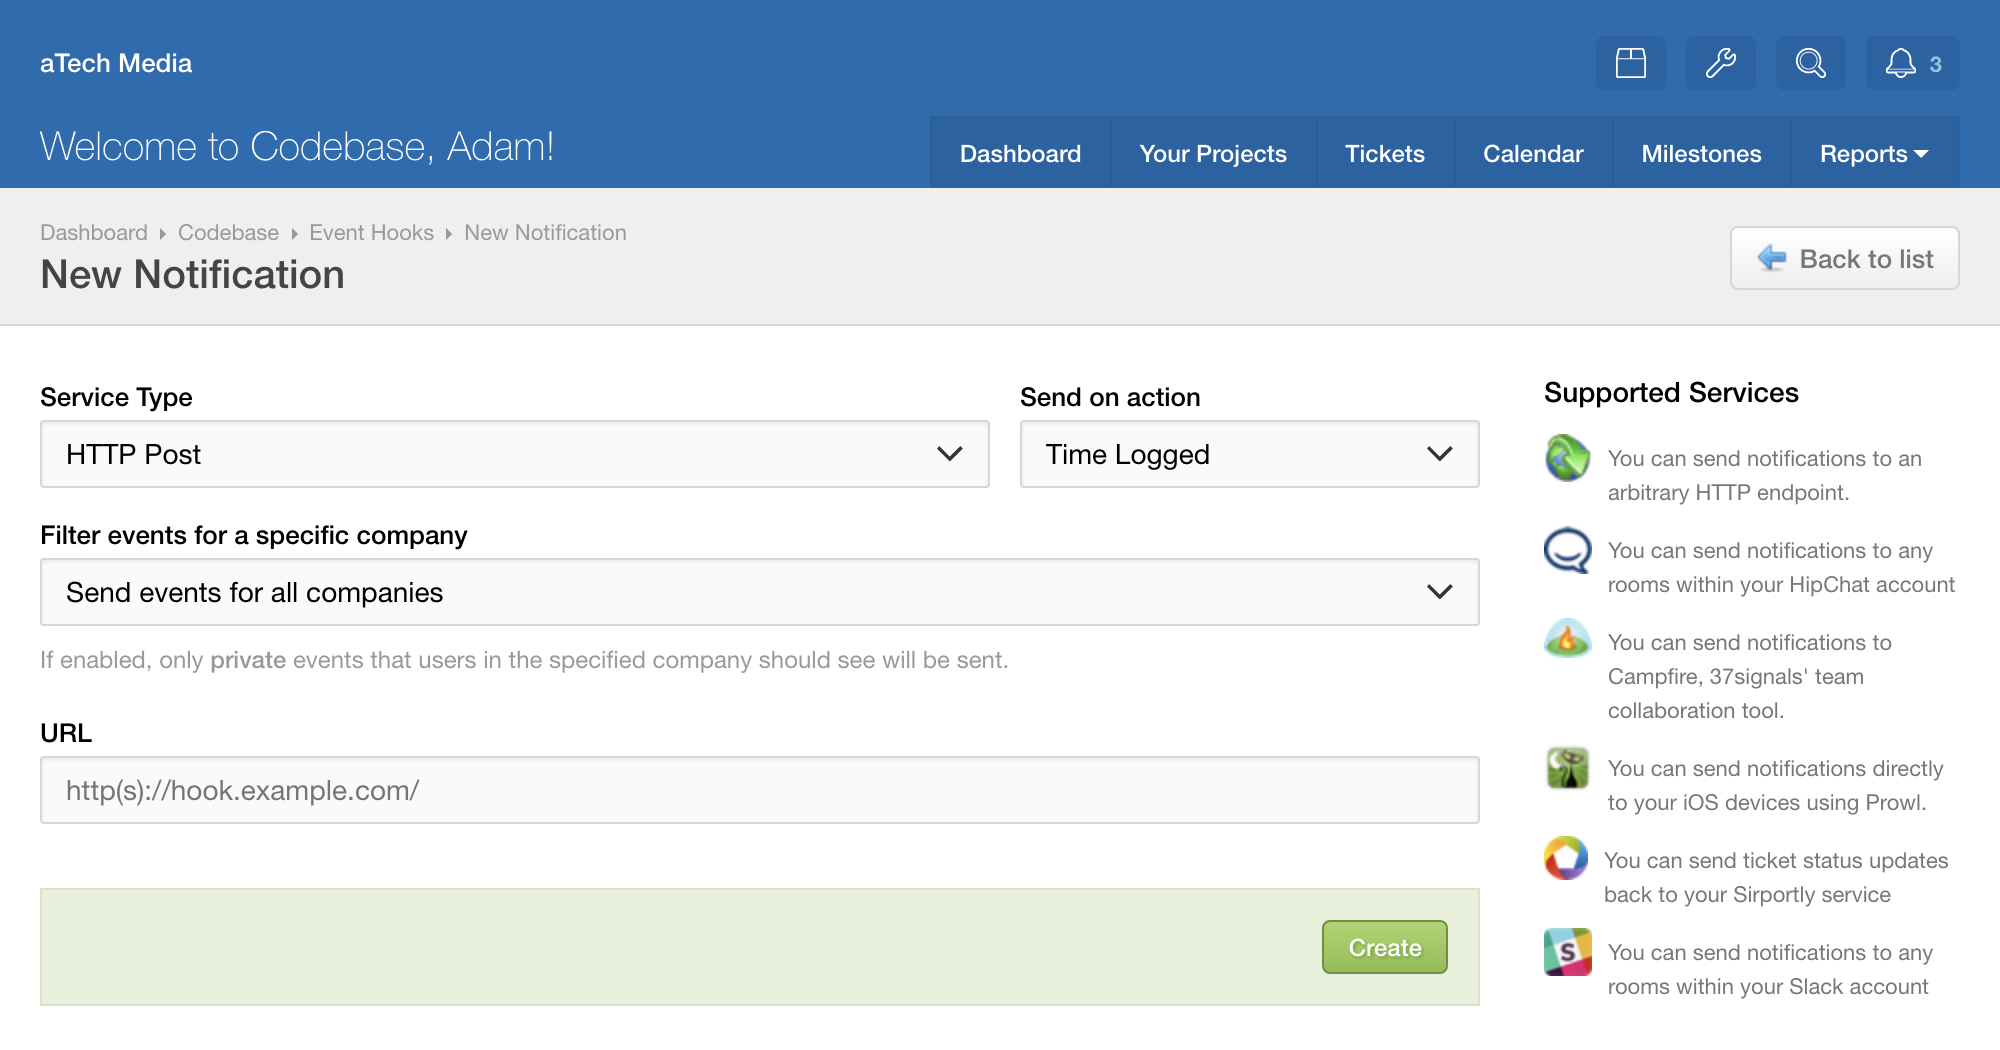Click the URL field label
Viewport: 2000px width, 1050px height.
tap(66, 733)
